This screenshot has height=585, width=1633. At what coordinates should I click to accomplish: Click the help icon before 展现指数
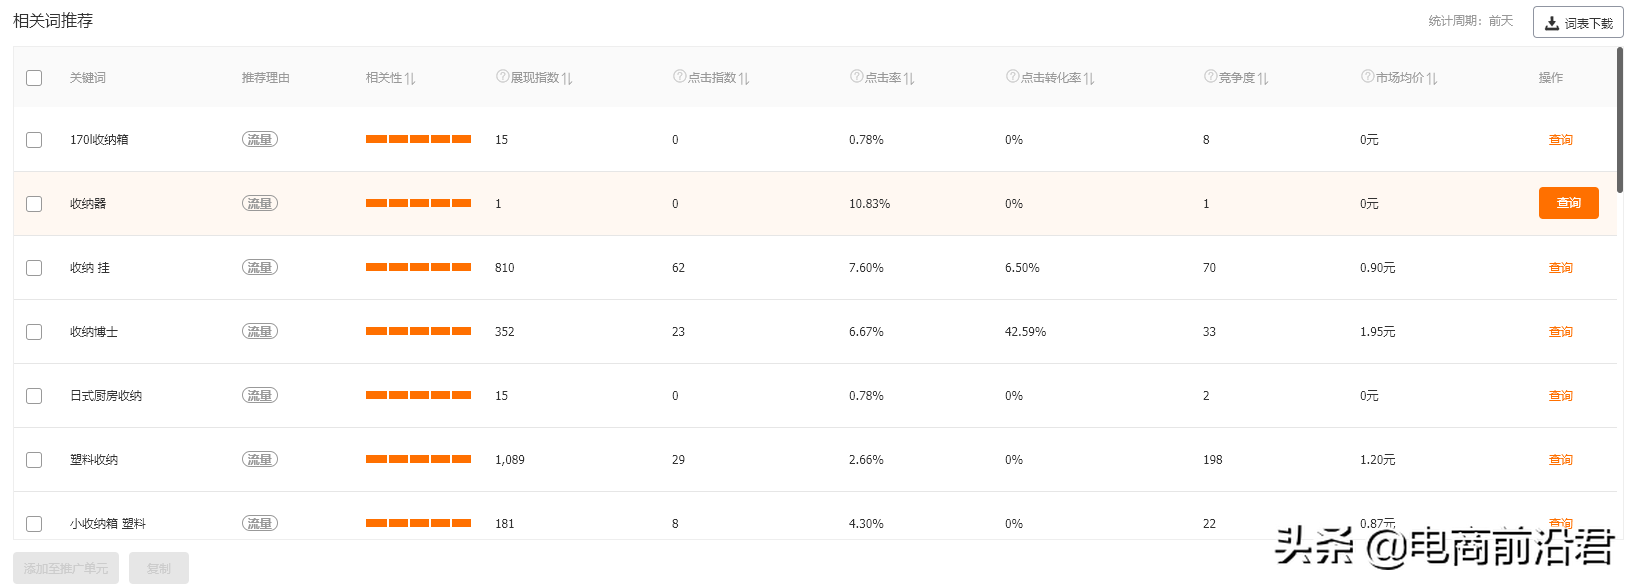[x=502, y=77]
